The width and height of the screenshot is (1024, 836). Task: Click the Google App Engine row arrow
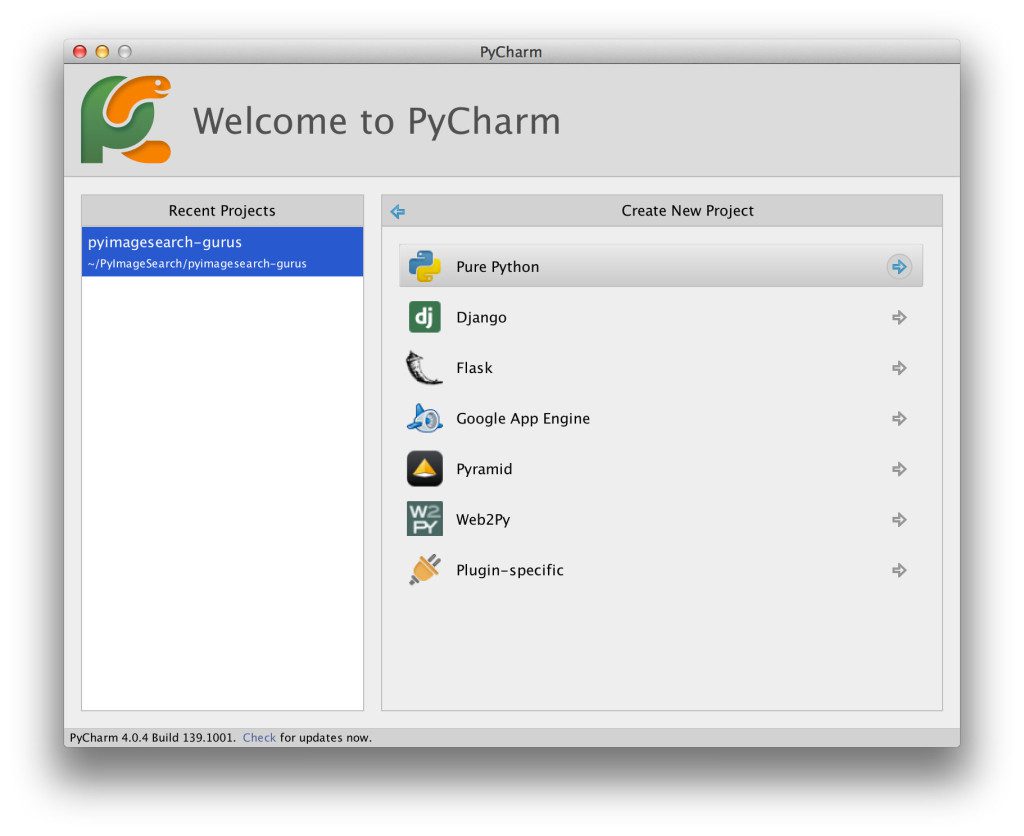click(899, 418)
